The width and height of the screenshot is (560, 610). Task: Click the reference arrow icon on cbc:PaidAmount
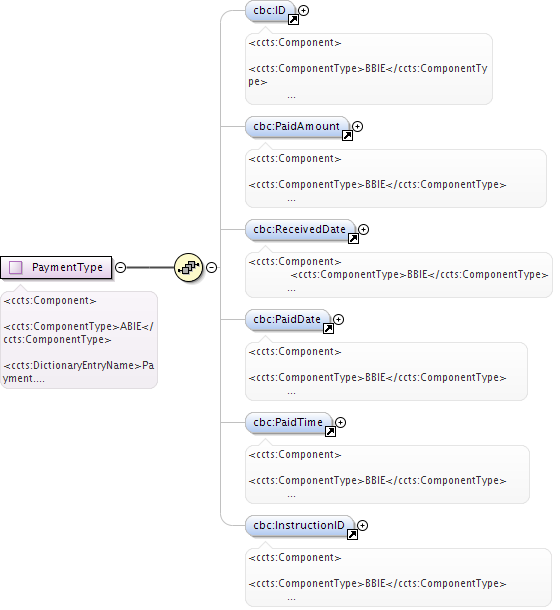point(347,135)
